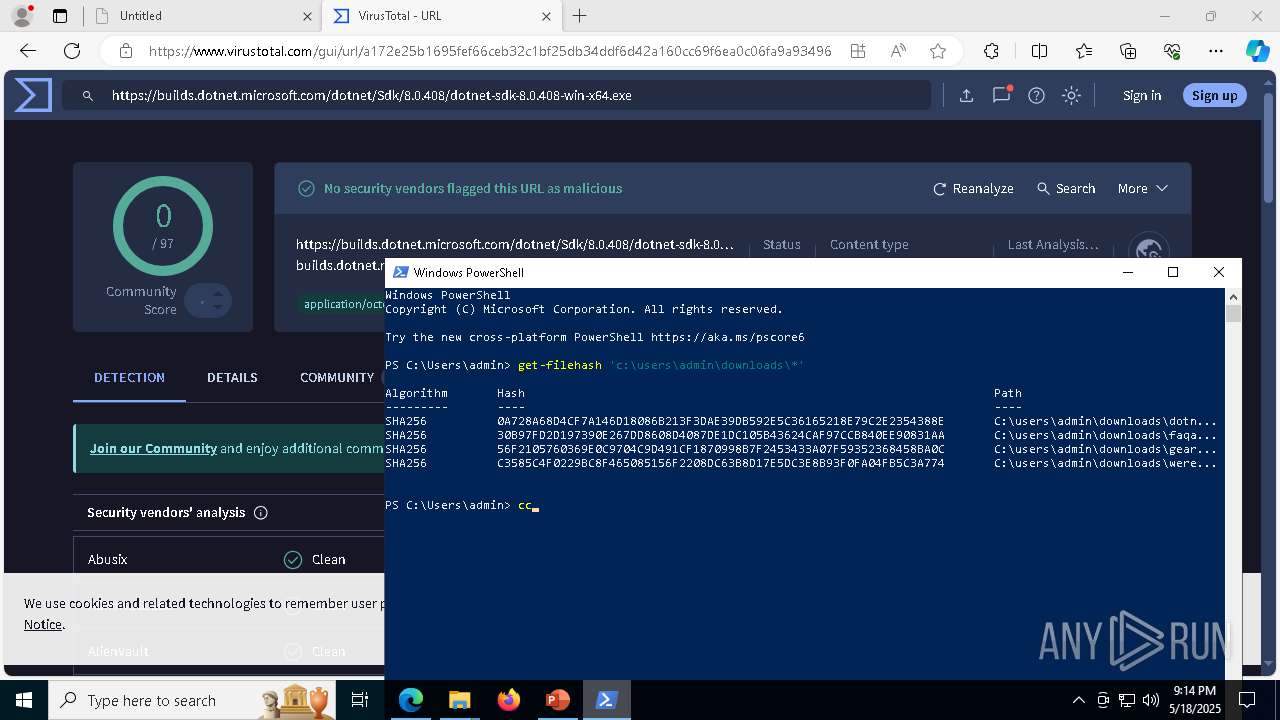Click the Reanalyze button

click(973, 188)
